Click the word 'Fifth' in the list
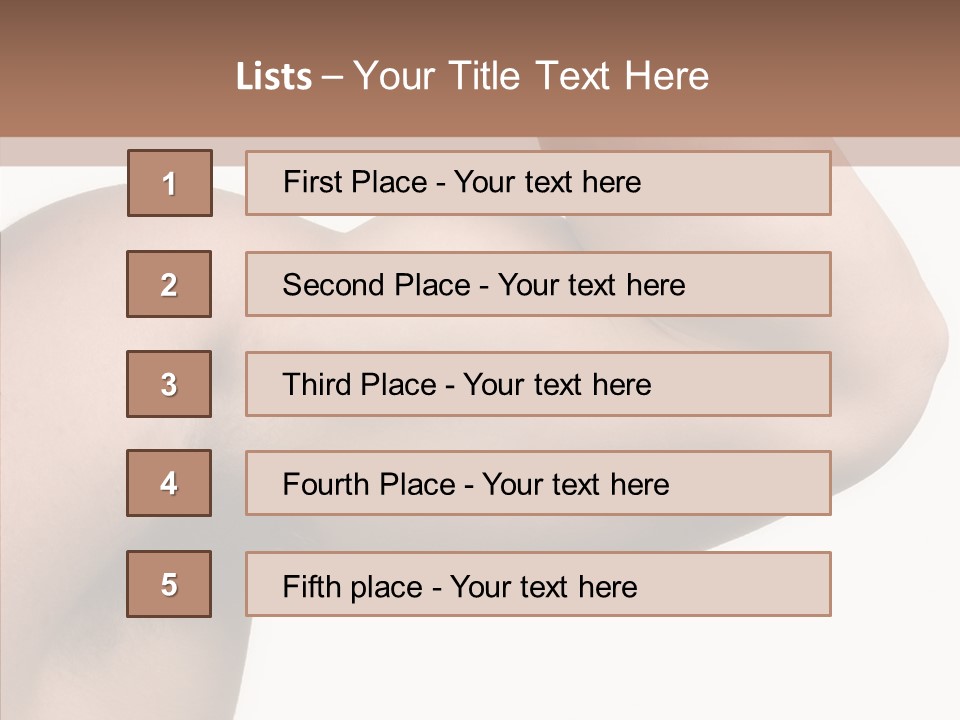The height and width of the screenshot is (720, 960). (311, 586)
